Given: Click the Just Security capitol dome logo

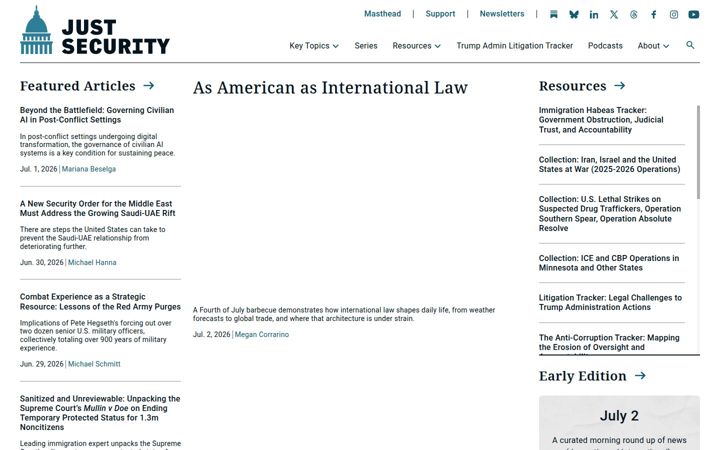Looking at the screenshot, I should [x=36, y=30].
